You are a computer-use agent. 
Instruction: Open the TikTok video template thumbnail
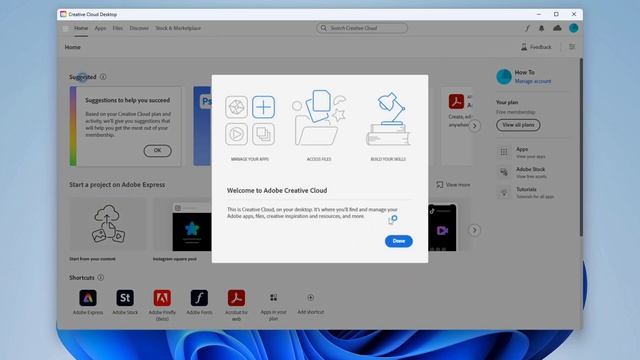[442, 227]
